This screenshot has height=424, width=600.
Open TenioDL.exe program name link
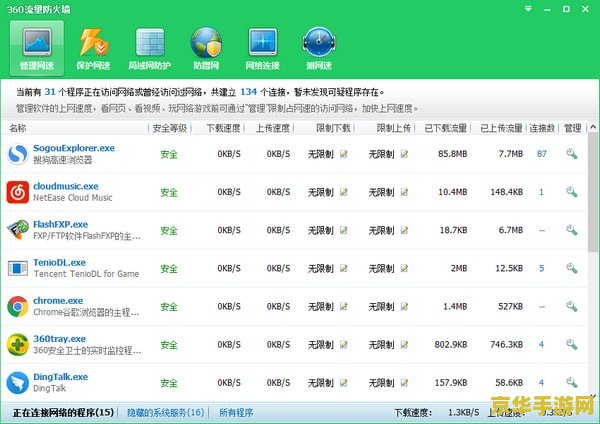tap(59, 263)
